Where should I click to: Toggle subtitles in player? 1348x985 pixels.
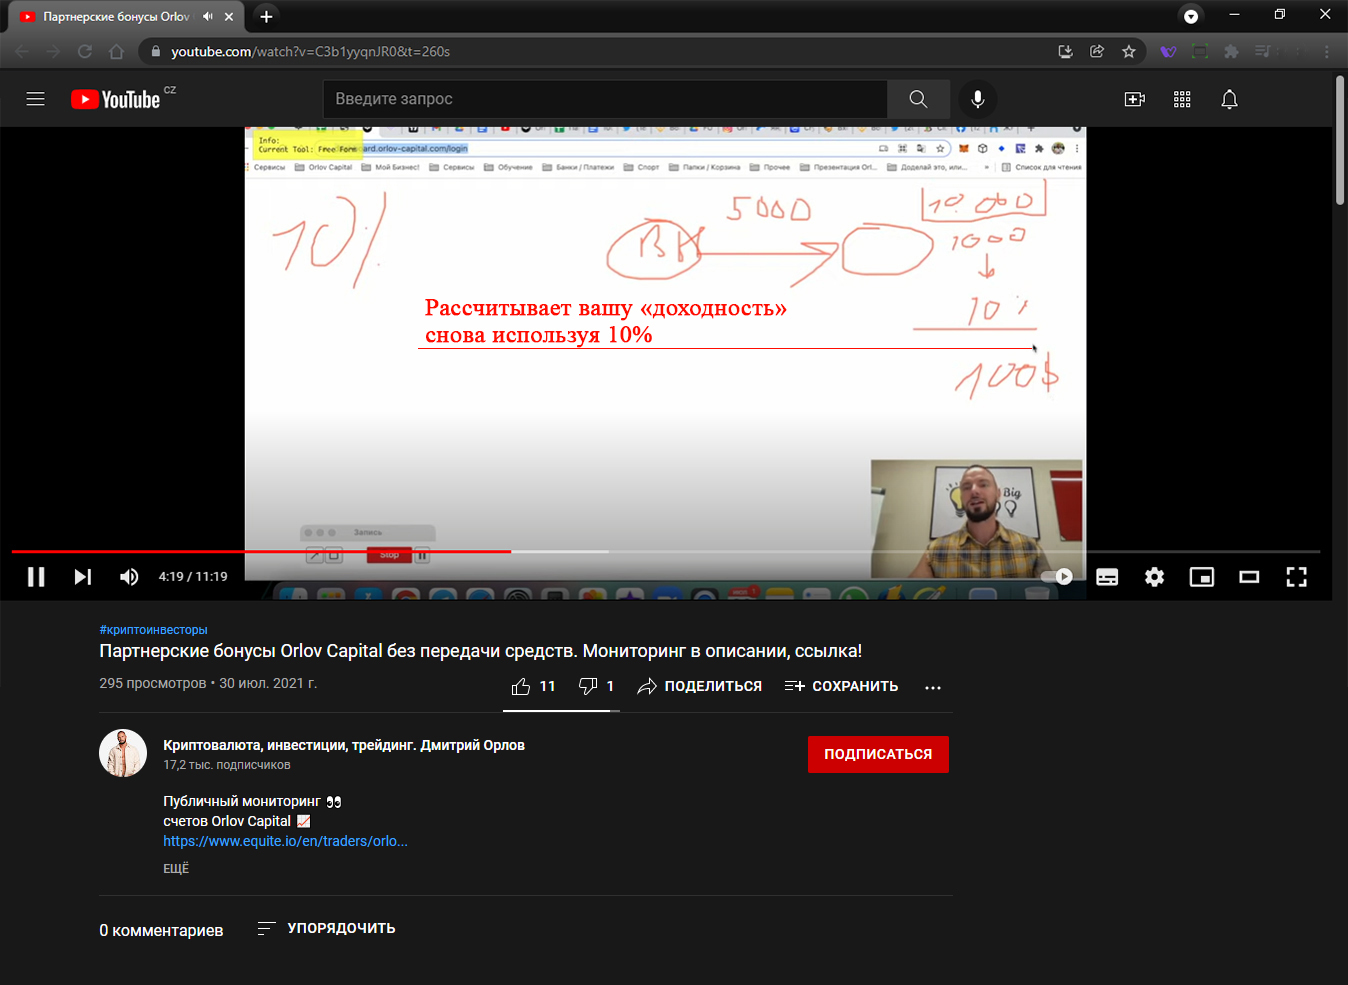(x=1107, y=577)
